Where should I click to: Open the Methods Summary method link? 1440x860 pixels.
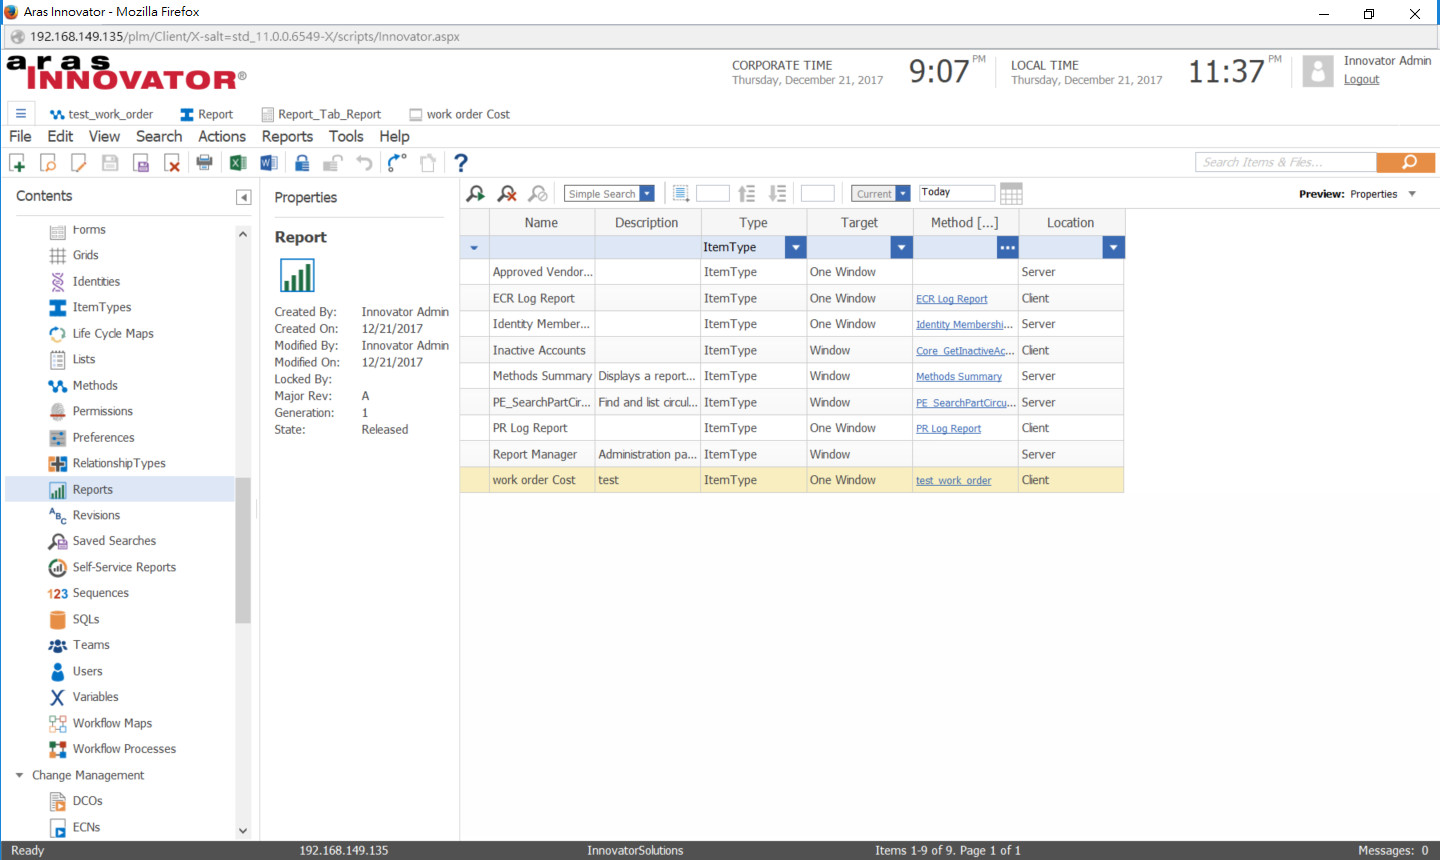click(x=958, y=377)
